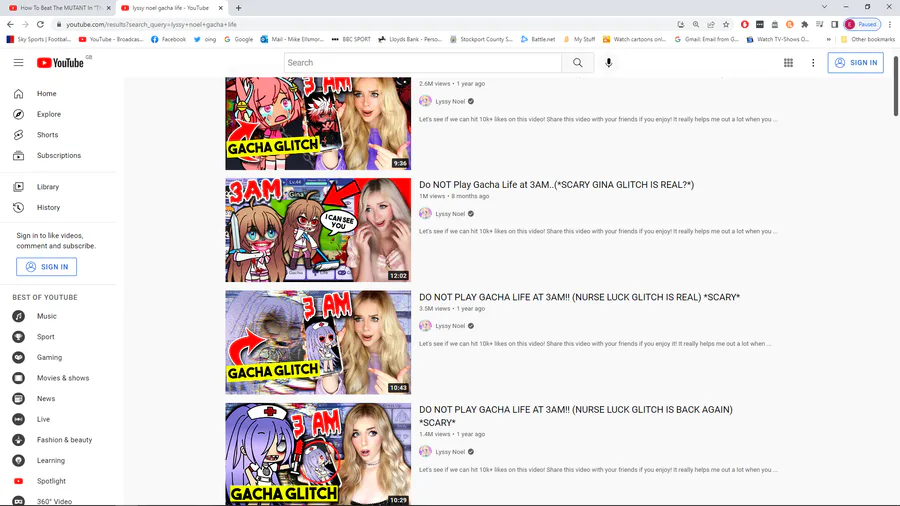Open the YouTube settings three-dot menu
Image resolution: width=900 pixels, height=506 pixels.
point(813,63)
